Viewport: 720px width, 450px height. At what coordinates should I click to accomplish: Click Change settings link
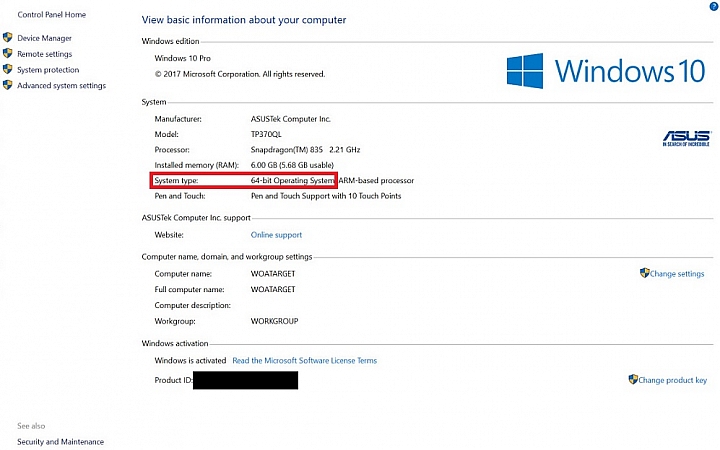click(677, 274)
